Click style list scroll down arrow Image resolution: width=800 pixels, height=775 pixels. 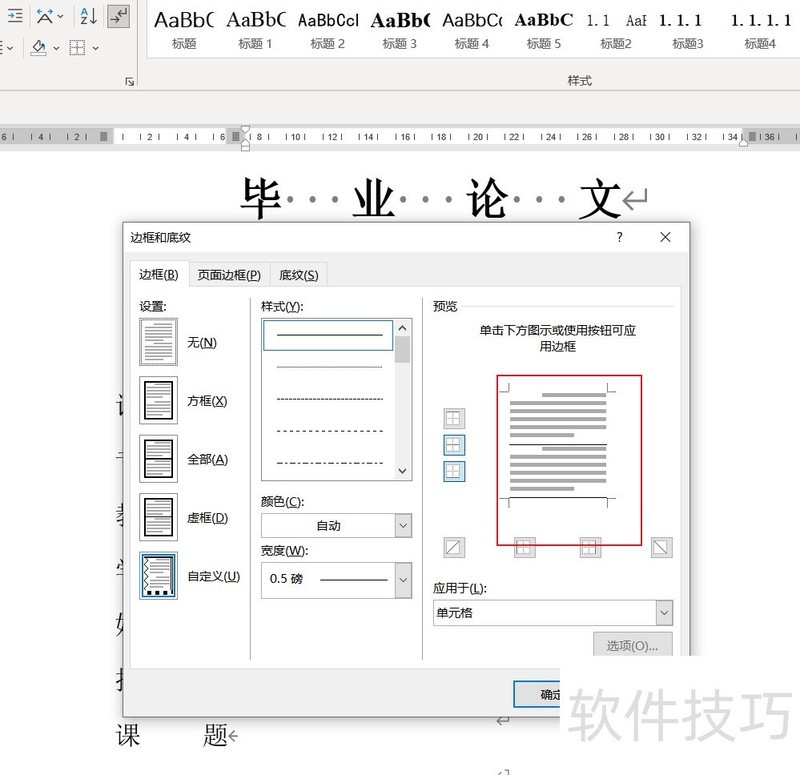[x=403, y=471]
